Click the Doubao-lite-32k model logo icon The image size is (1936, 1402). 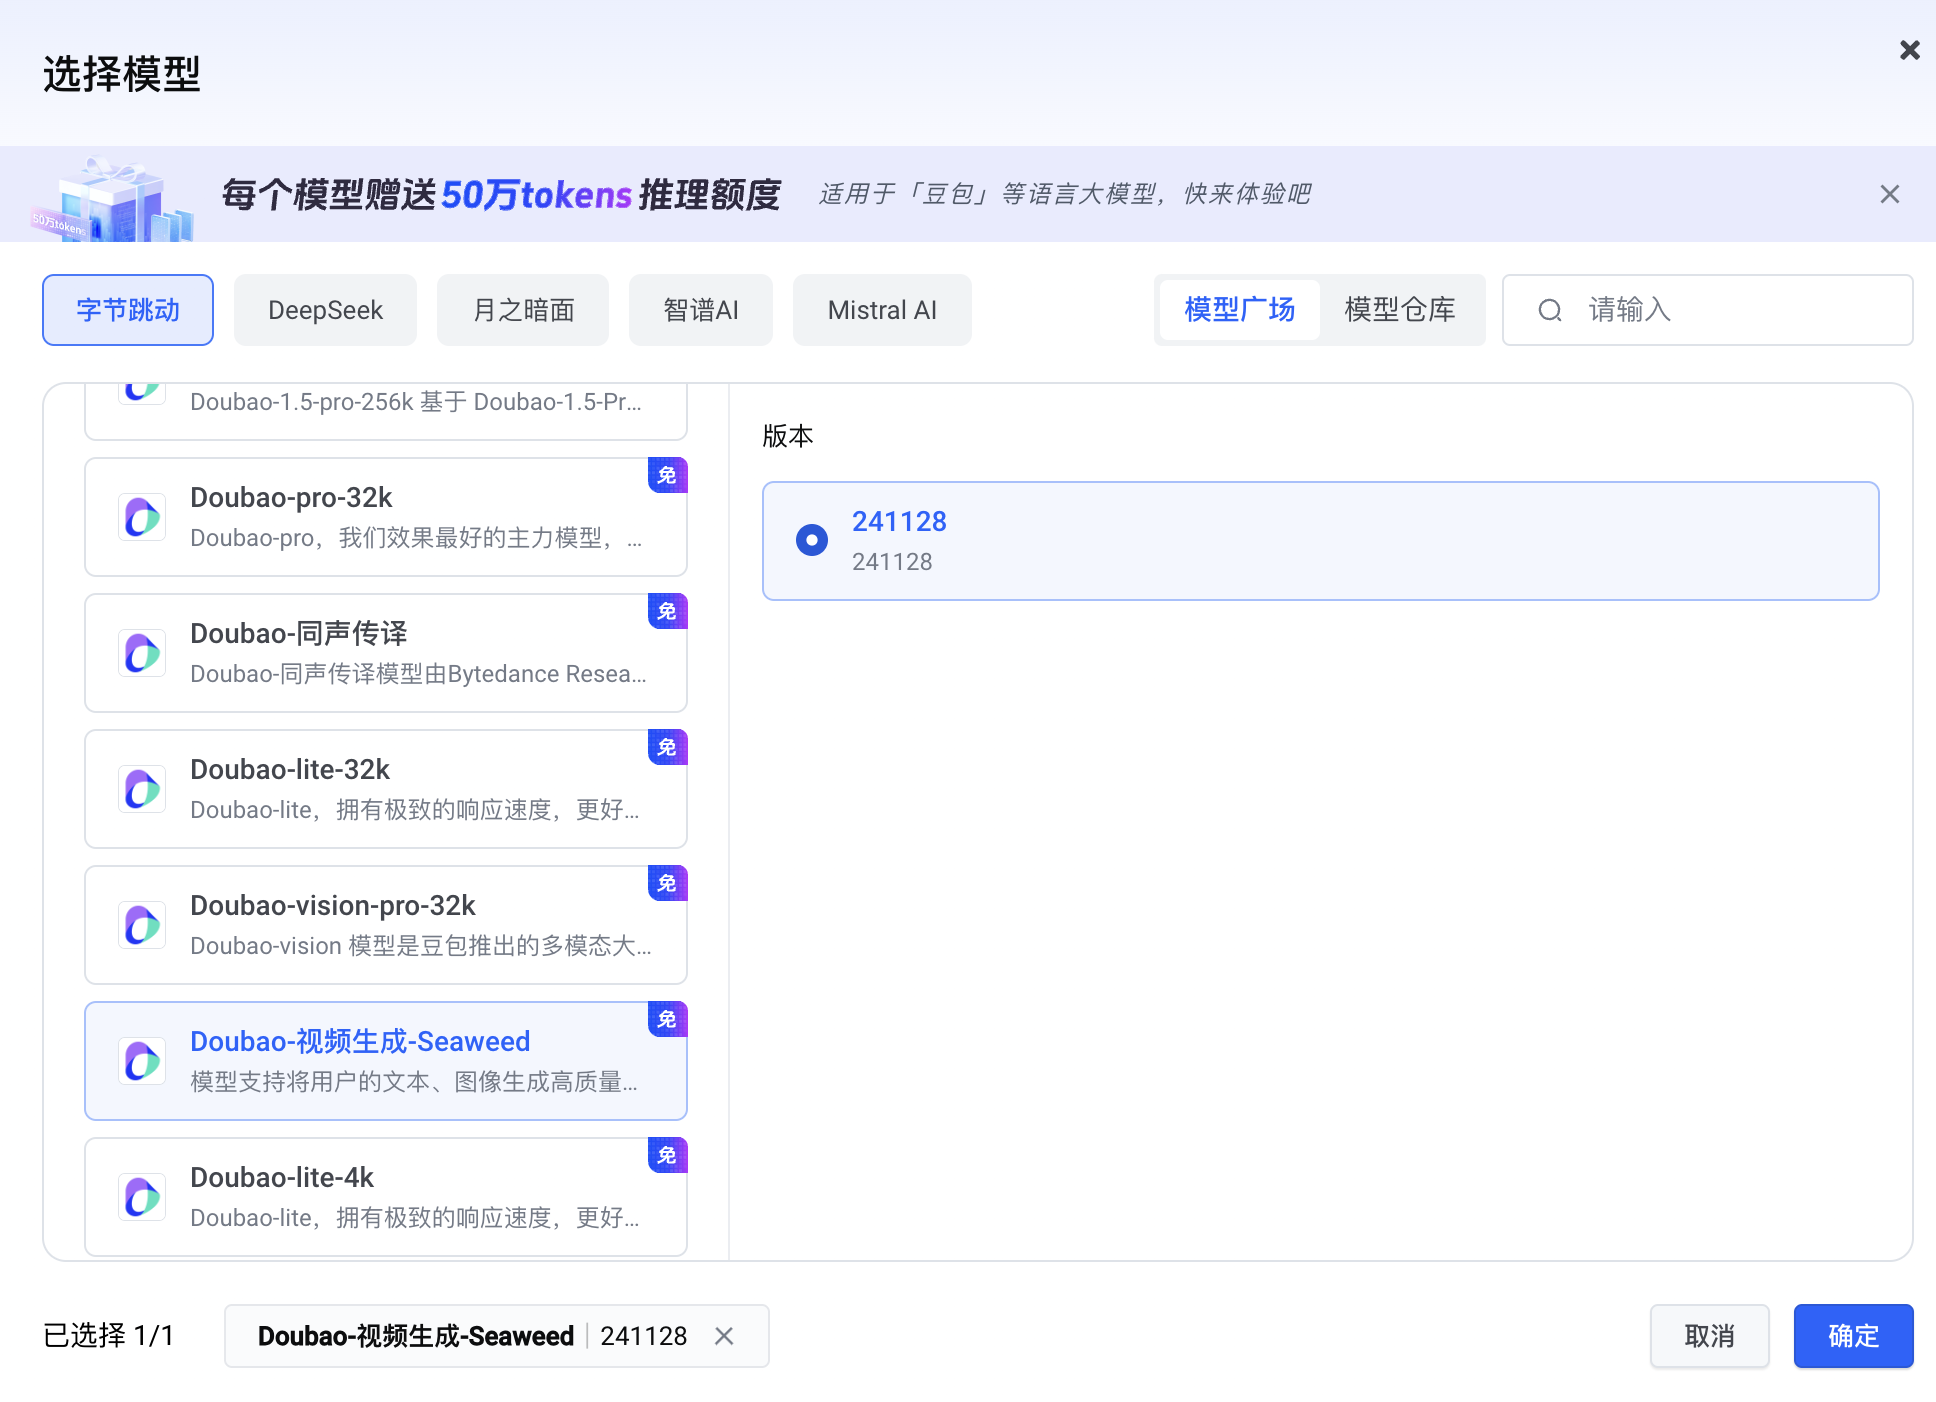click(x=142, y=789)
